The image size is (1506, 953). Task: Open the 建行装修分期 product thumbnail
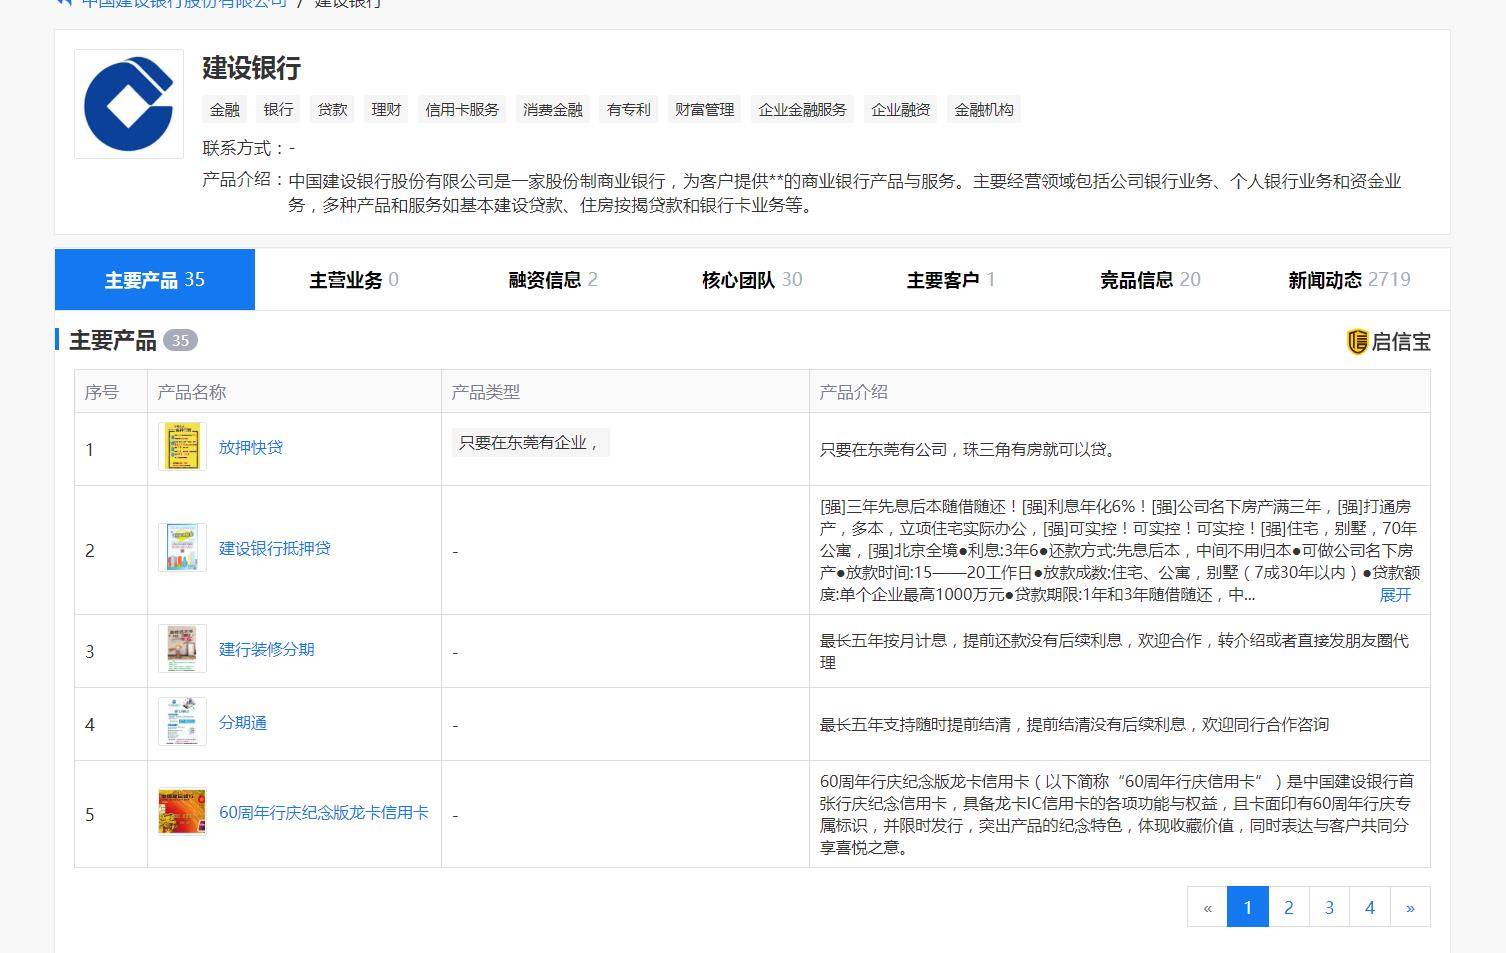(181, 648)
